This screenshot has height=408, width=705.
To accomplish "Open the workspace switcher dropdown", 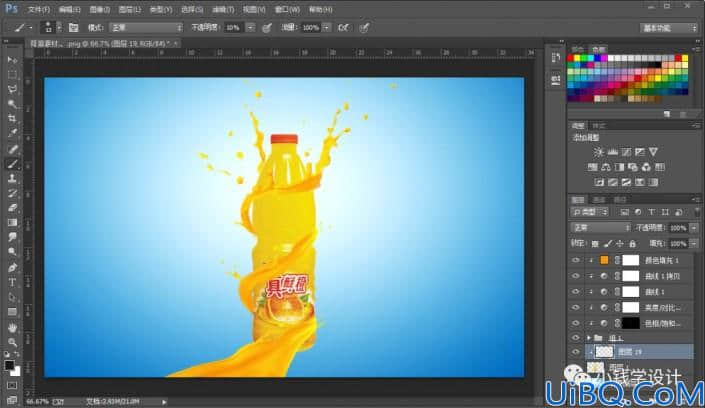I will click(669, 28).
